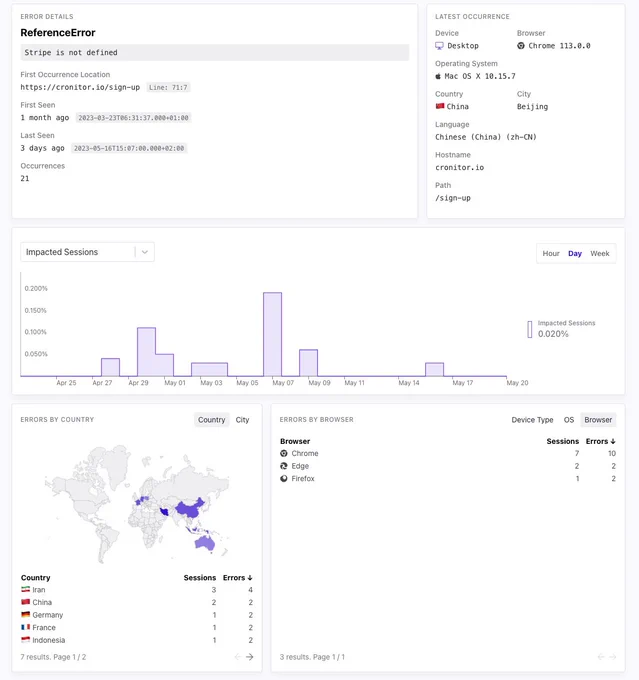Click the Beijing city value
639x680 pixels.
532,107
